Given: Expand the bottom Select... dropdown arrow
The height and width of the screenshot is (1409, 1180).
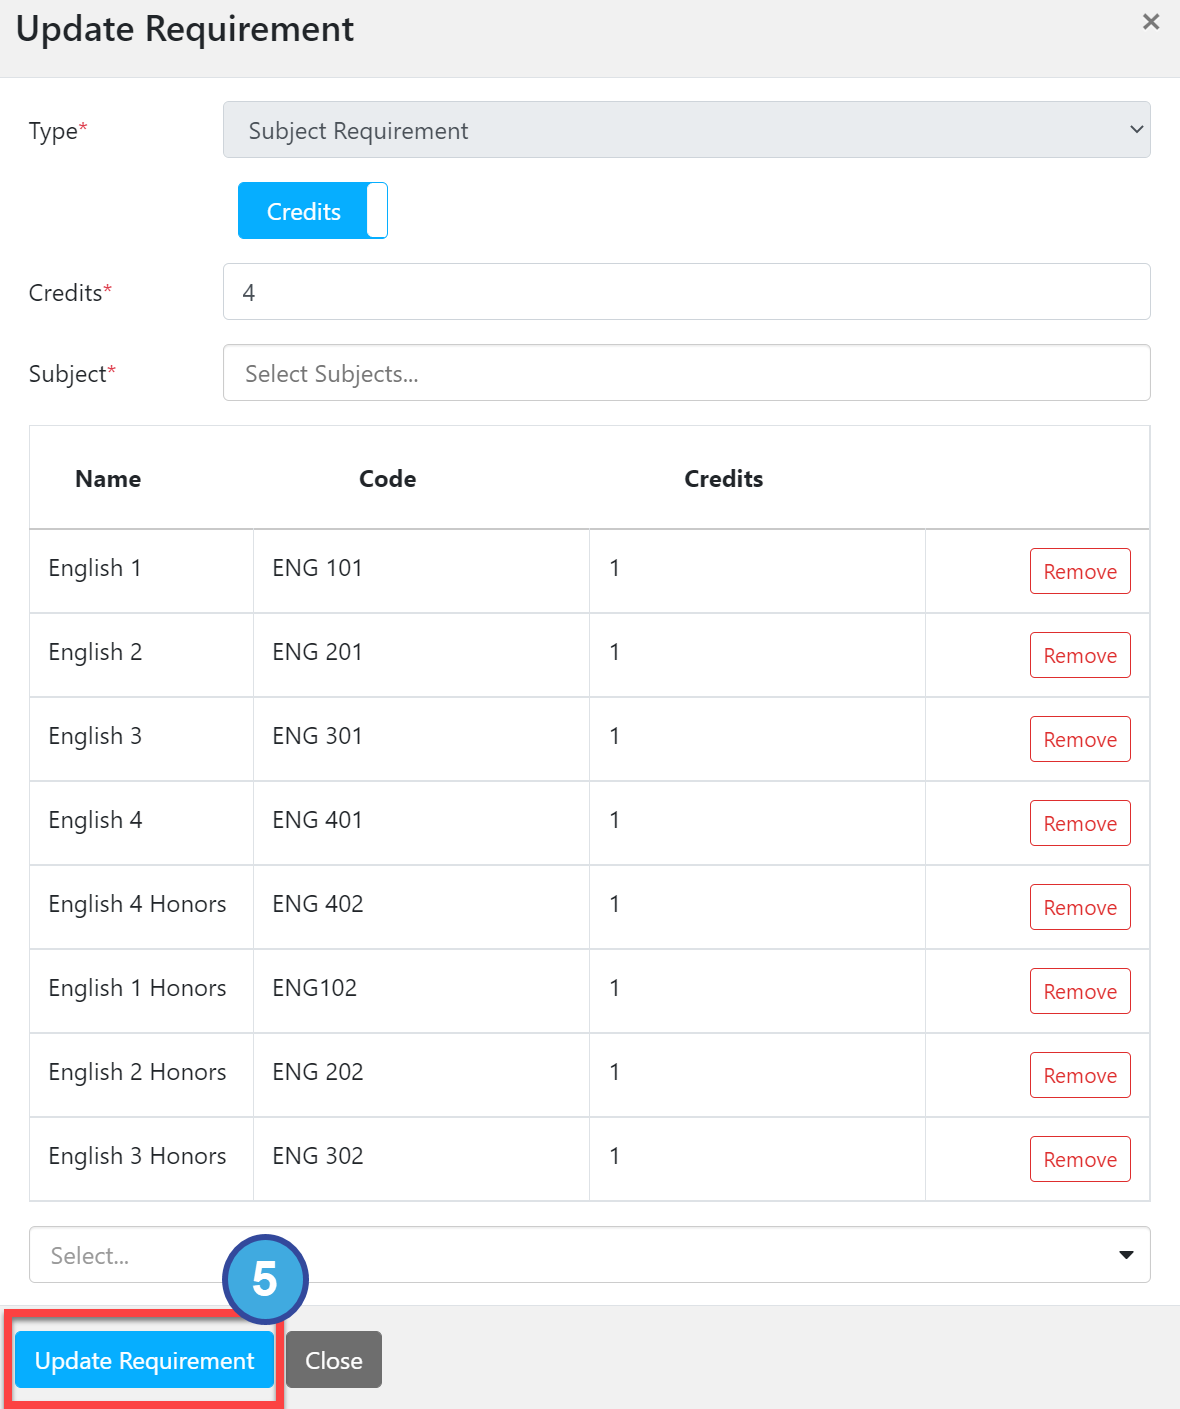Looking at the screenshot, I should point(1126,1255).
